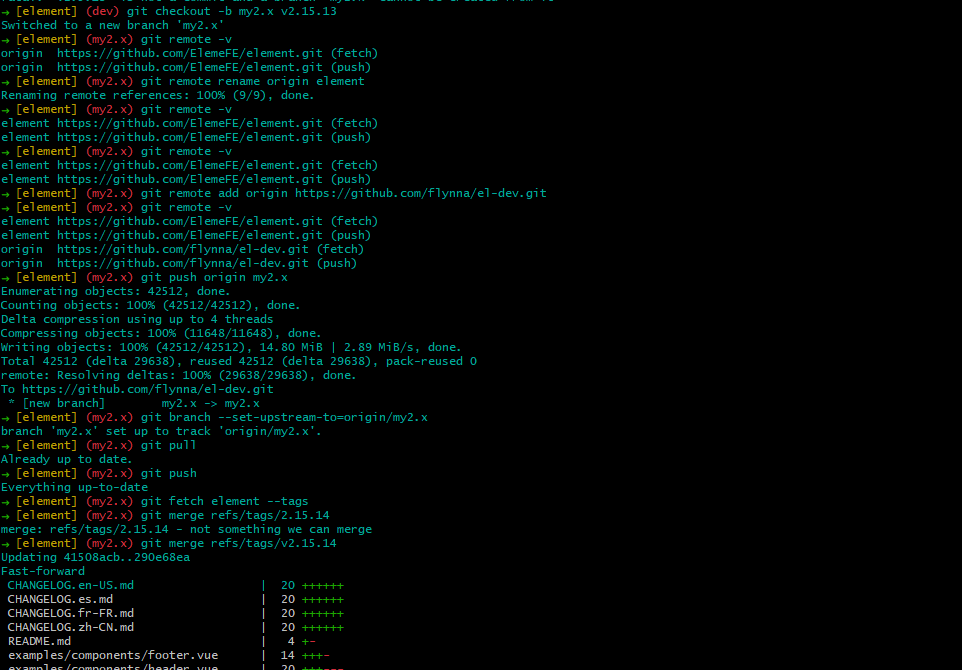Click the 'CHANGELOG.es.md' file name
The image size is (962, 670).
pyautogui.click(x=60, y=600)
